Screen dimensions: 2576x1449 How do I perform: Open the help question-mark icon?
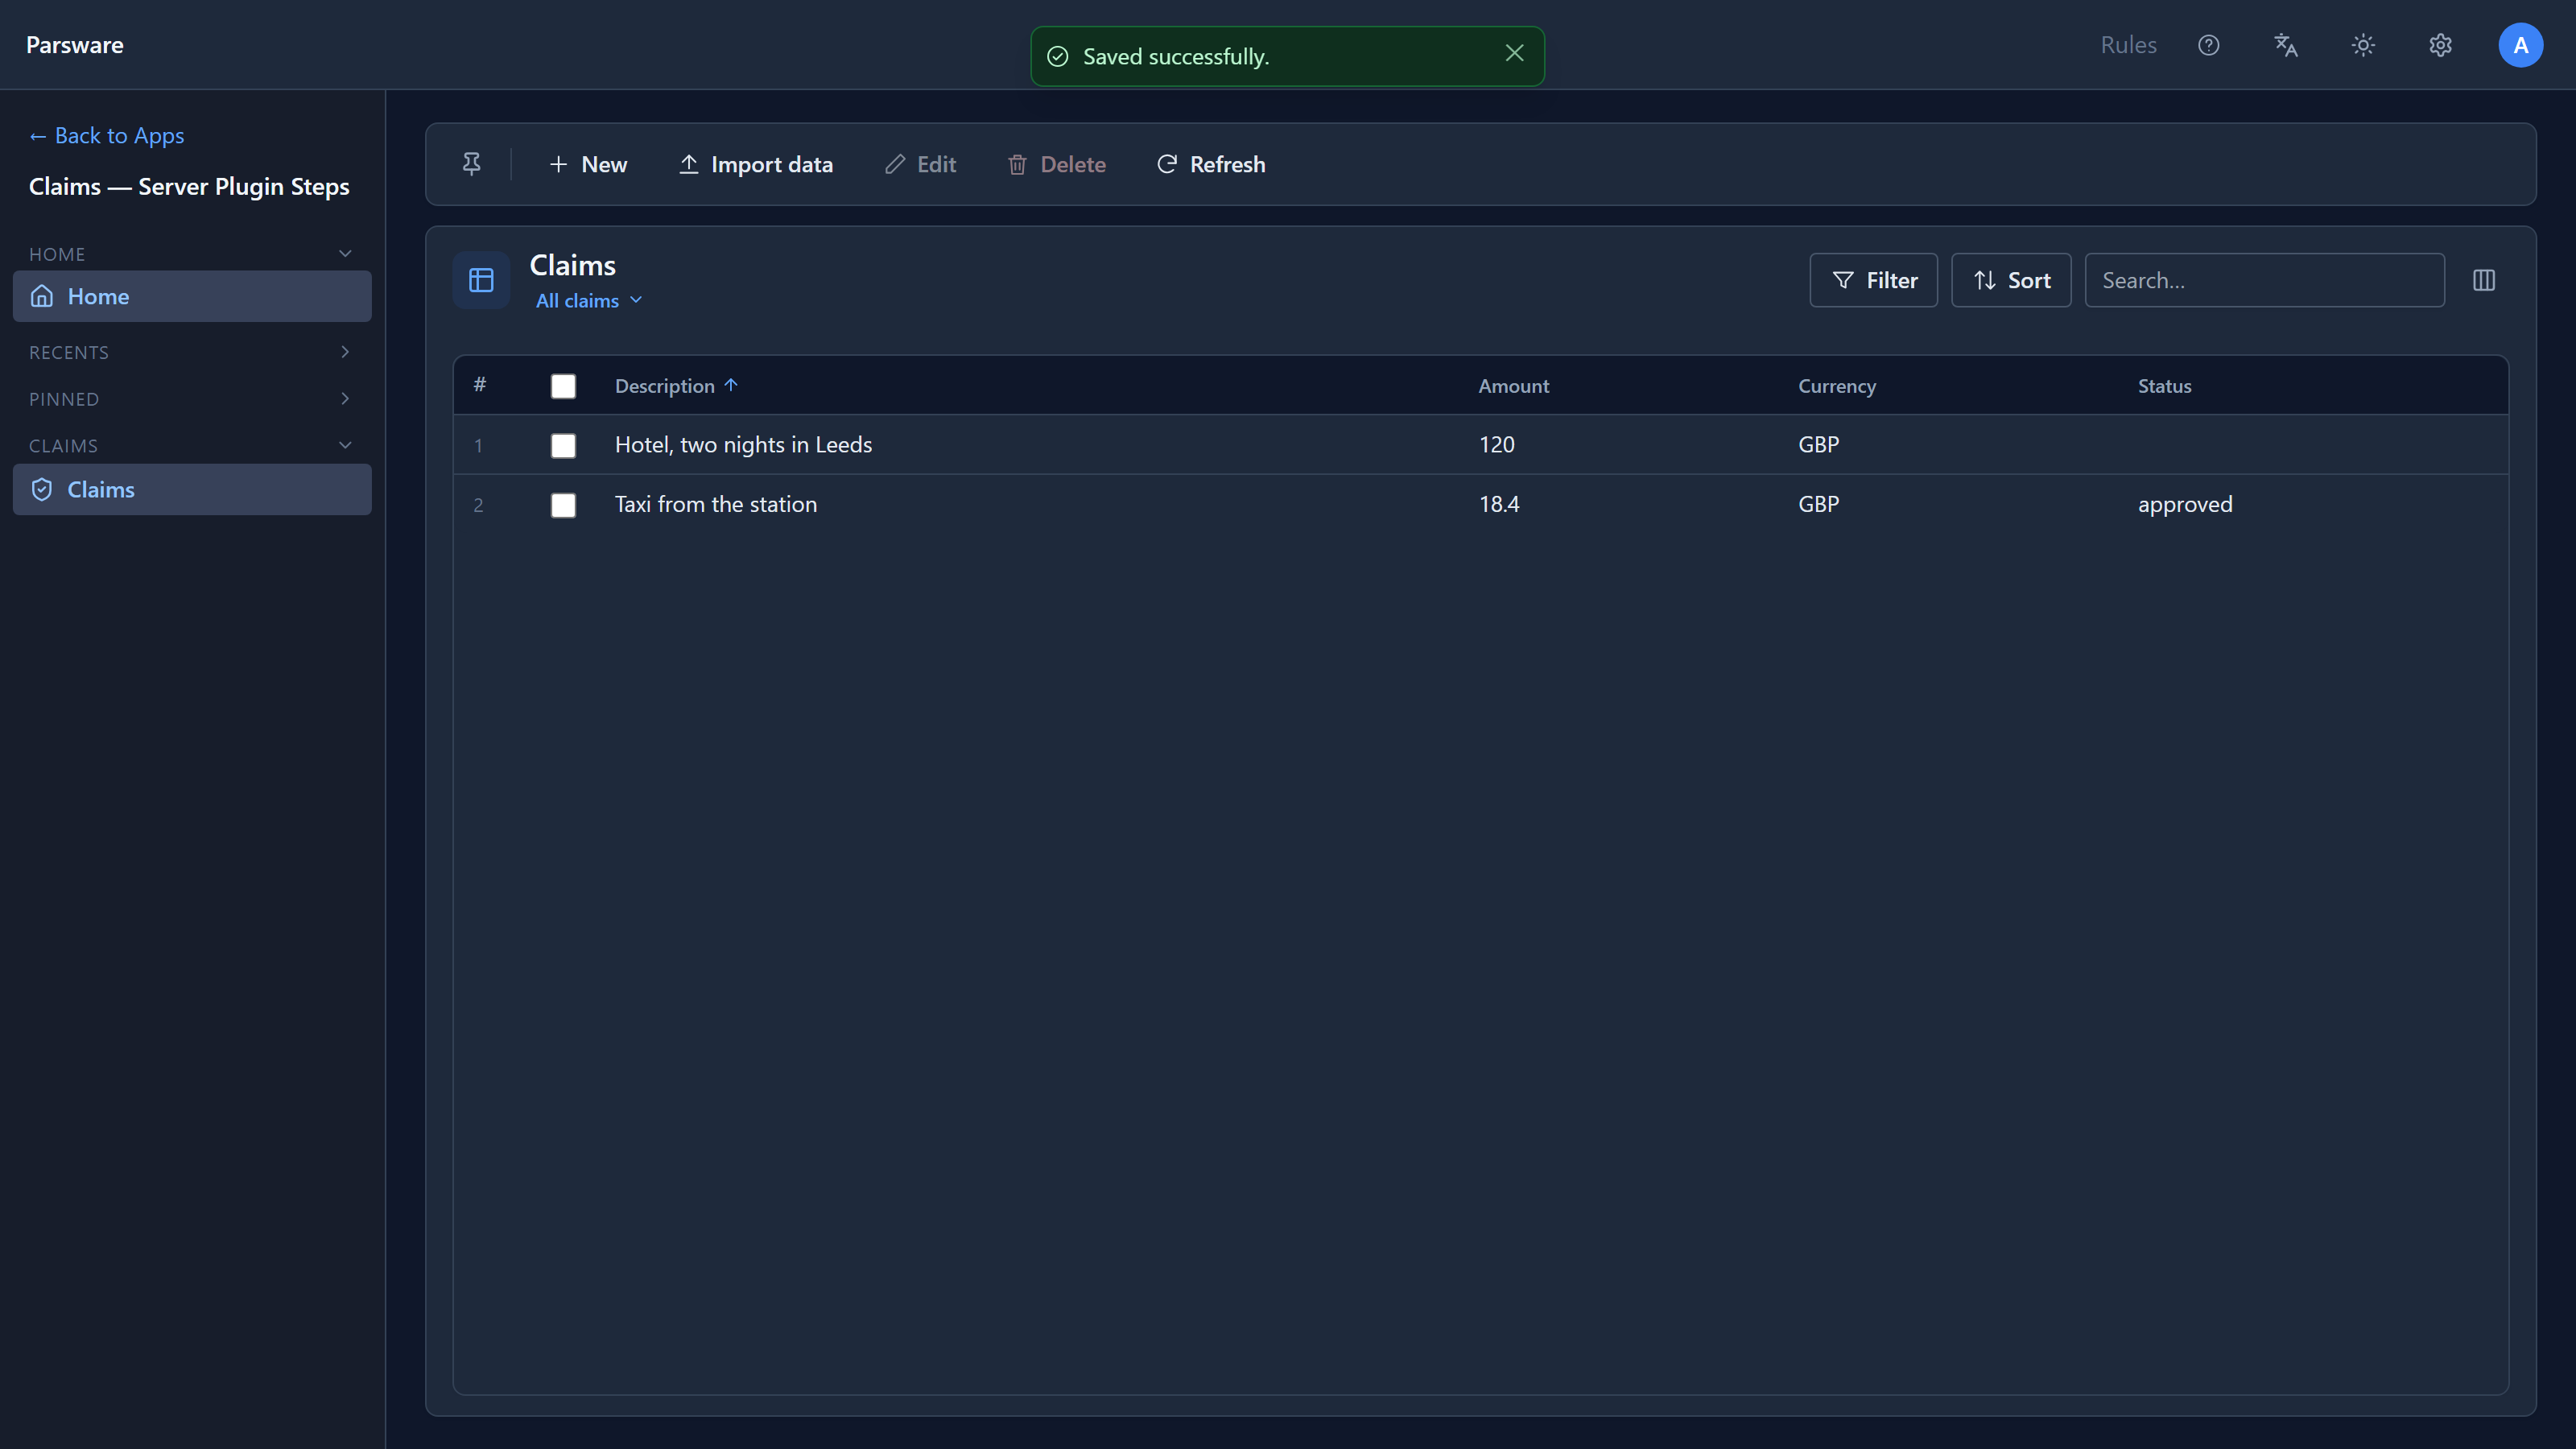coord(2208,45)
